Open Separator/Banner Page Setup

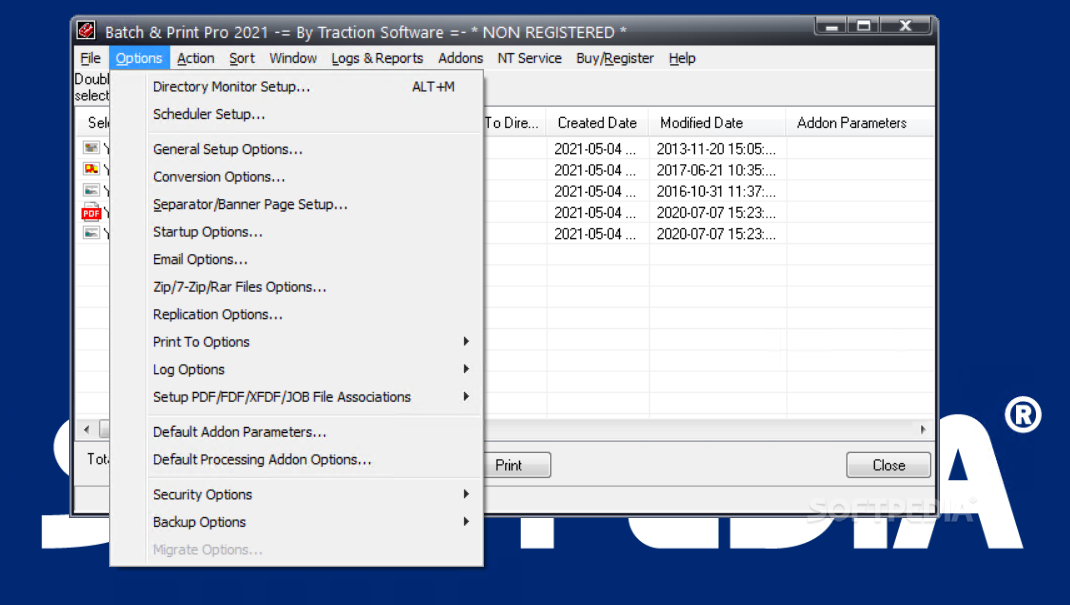click(x=296, y=204)
